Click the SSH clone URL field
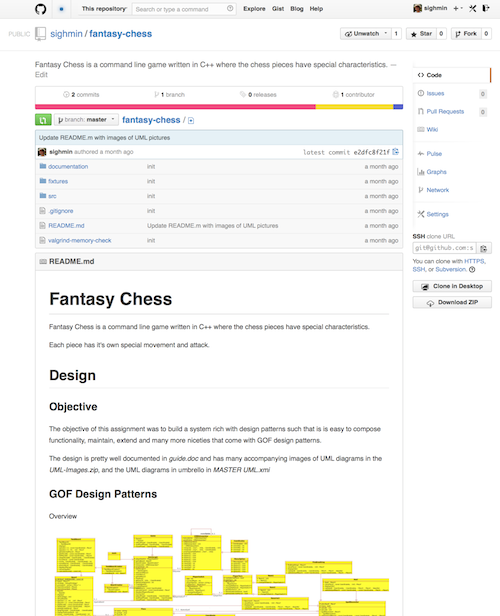This screenshot has width=500, height=616. click(445, 248)
